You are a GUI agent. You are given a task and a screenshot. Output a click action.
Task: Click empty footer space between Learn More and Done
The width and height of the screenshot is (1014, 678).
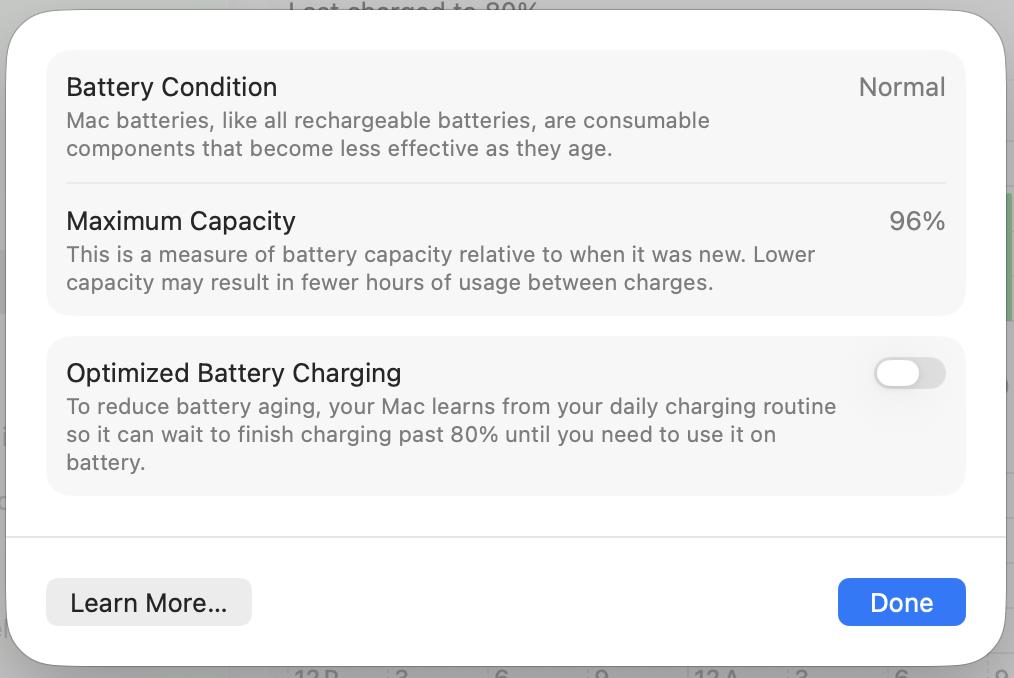[x=544, y=602]
